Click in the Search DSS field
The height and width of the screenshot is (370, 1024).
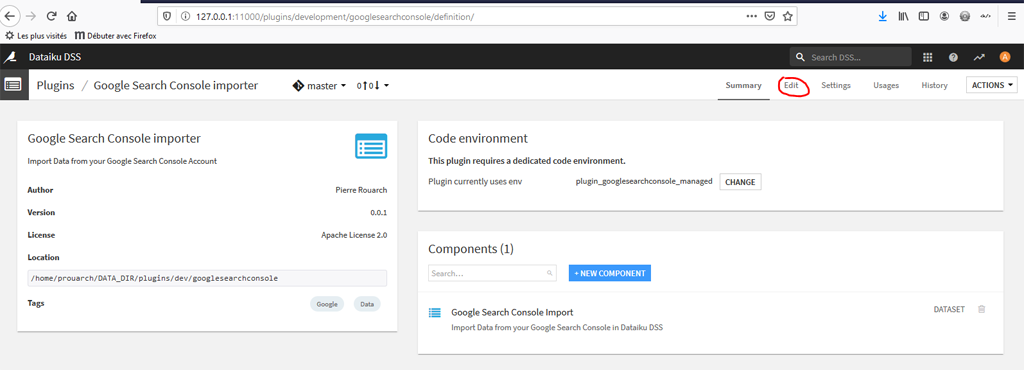point(851,57)
